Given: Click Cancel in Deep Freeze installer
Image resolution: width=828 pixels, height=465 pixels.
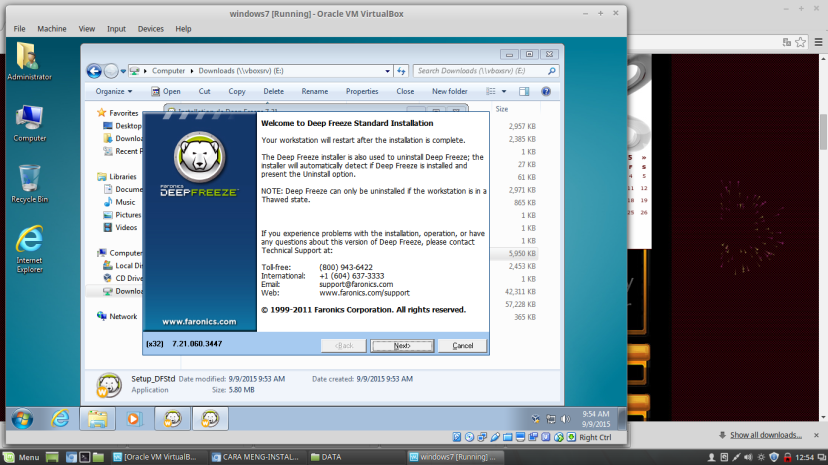Looking at the screenshot, I should [463, 346].
